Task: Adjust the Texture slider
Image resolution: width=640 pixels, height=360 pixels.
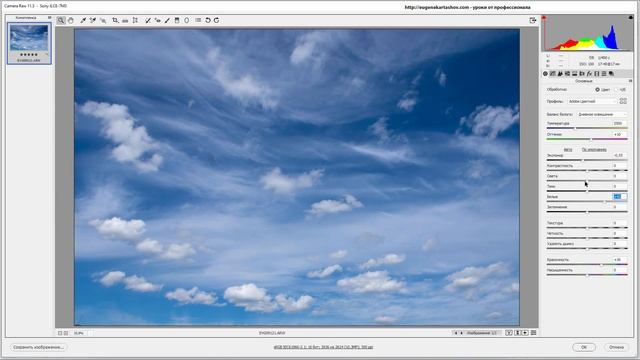Action: pos(587,228)
